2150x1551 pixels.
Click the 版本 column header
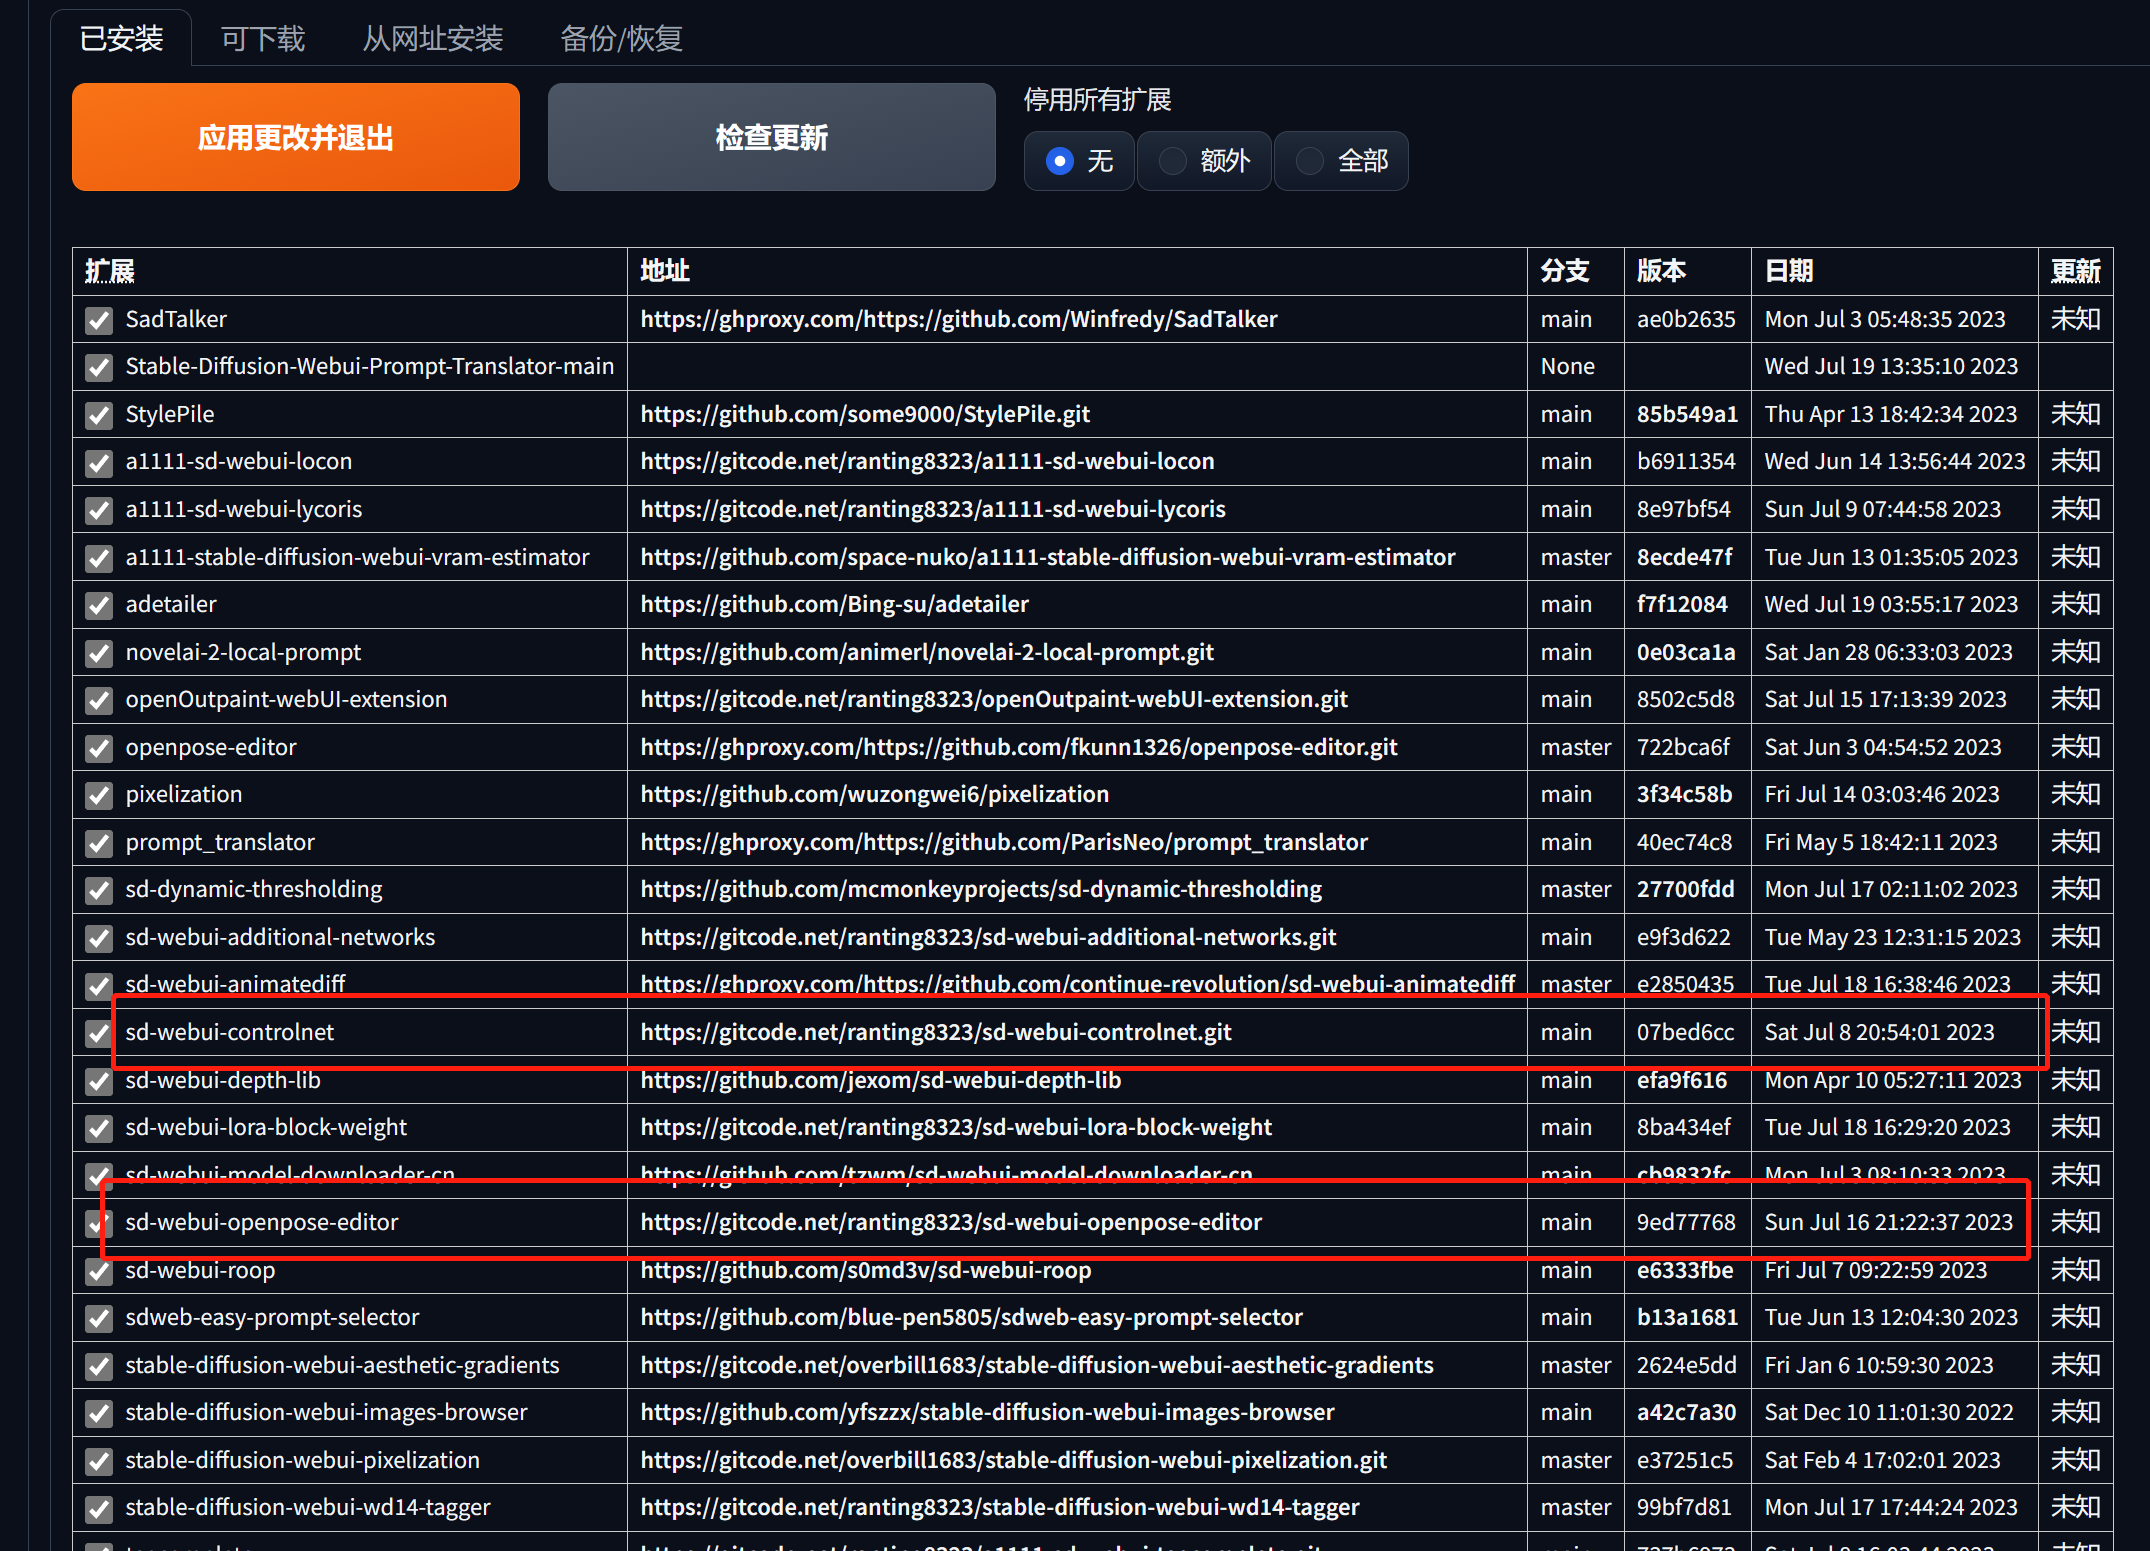coord(1662,271)
